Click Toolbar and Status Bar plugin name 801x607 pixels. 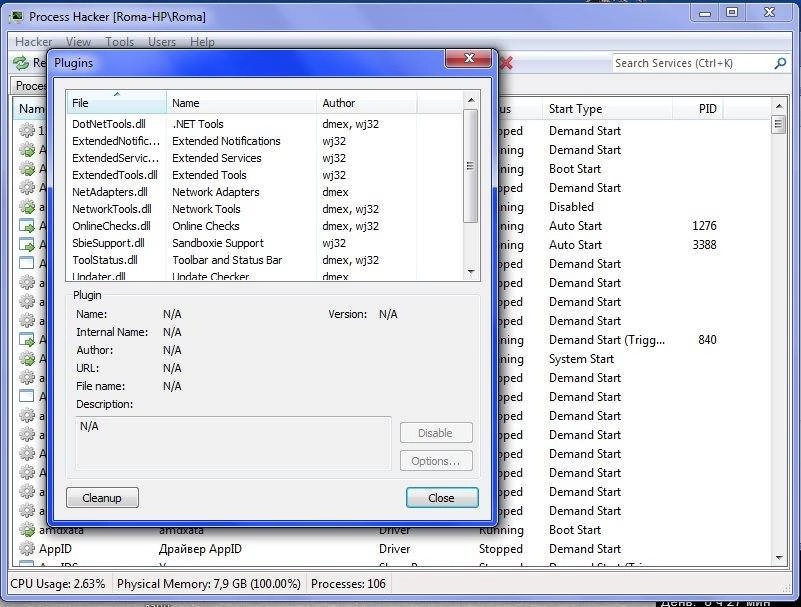pyautogui.click(x=227, y=260)
